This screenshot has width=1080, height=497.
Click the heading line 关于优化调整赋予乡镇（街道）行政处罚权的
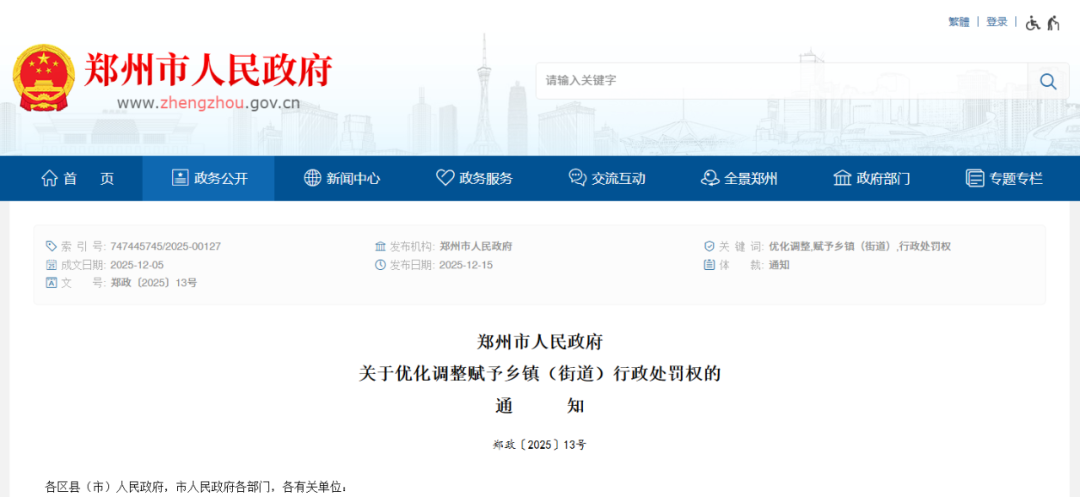[540, 374]
